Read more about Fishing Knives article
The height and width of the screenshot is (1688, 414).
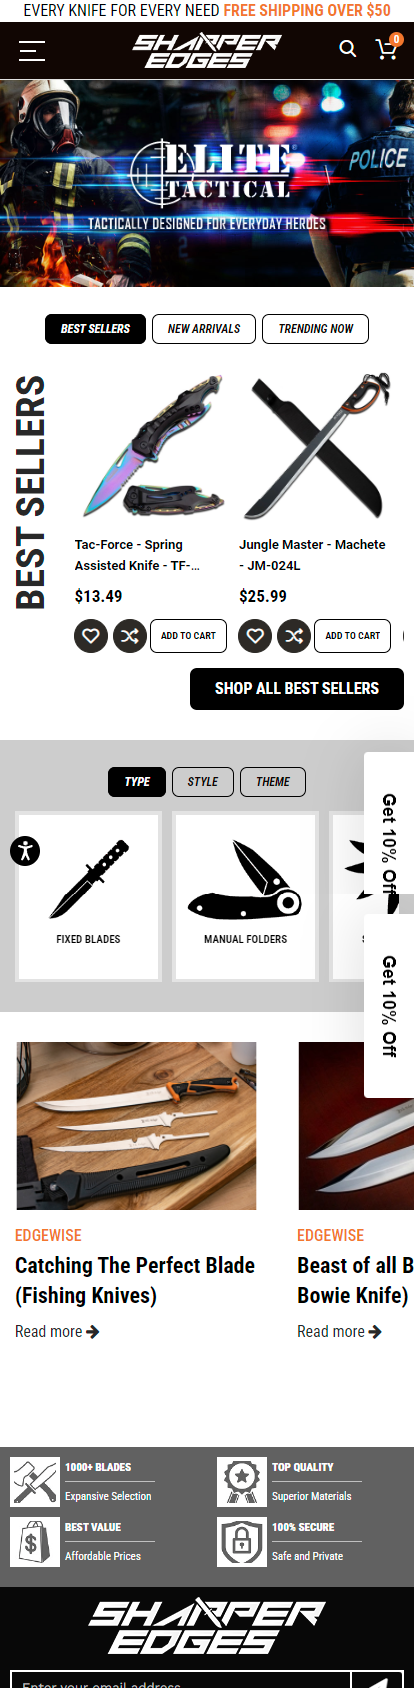[57, 1332]
